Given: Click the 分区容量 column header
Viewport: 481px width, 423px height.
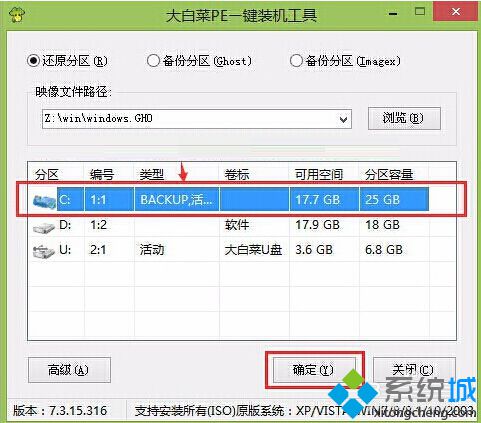Looking at the screenshot, I should tap(389, 175).
